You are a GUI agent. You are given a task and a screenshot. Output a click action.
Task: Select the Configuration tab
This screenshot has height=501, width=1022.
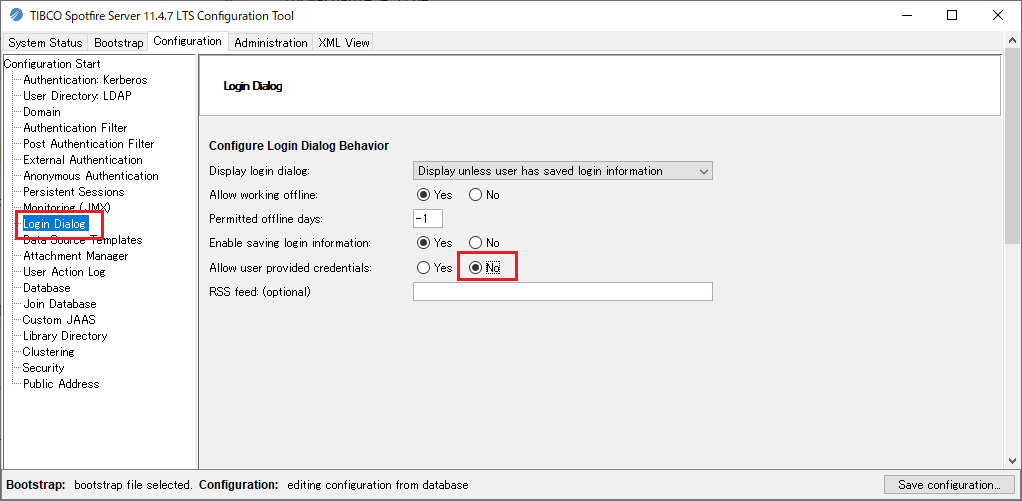[188, 41]
